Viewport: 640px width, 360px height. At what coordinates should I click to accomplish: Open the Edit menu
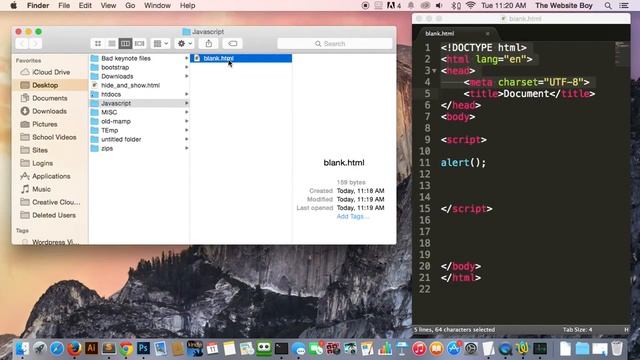[85, 6]
